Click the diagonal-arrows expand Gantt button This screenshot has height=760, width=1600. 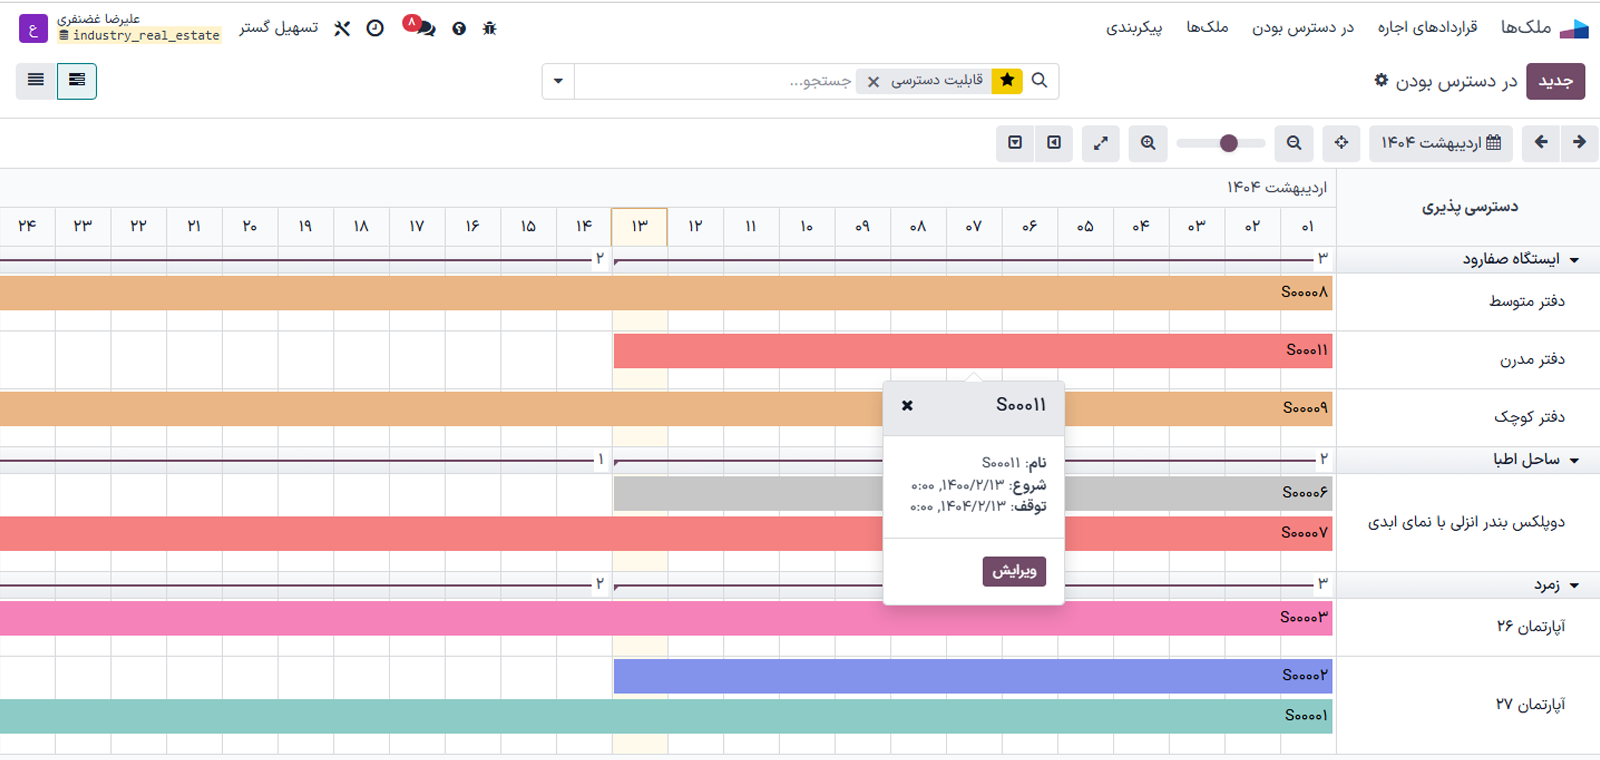coord(1100,143)
